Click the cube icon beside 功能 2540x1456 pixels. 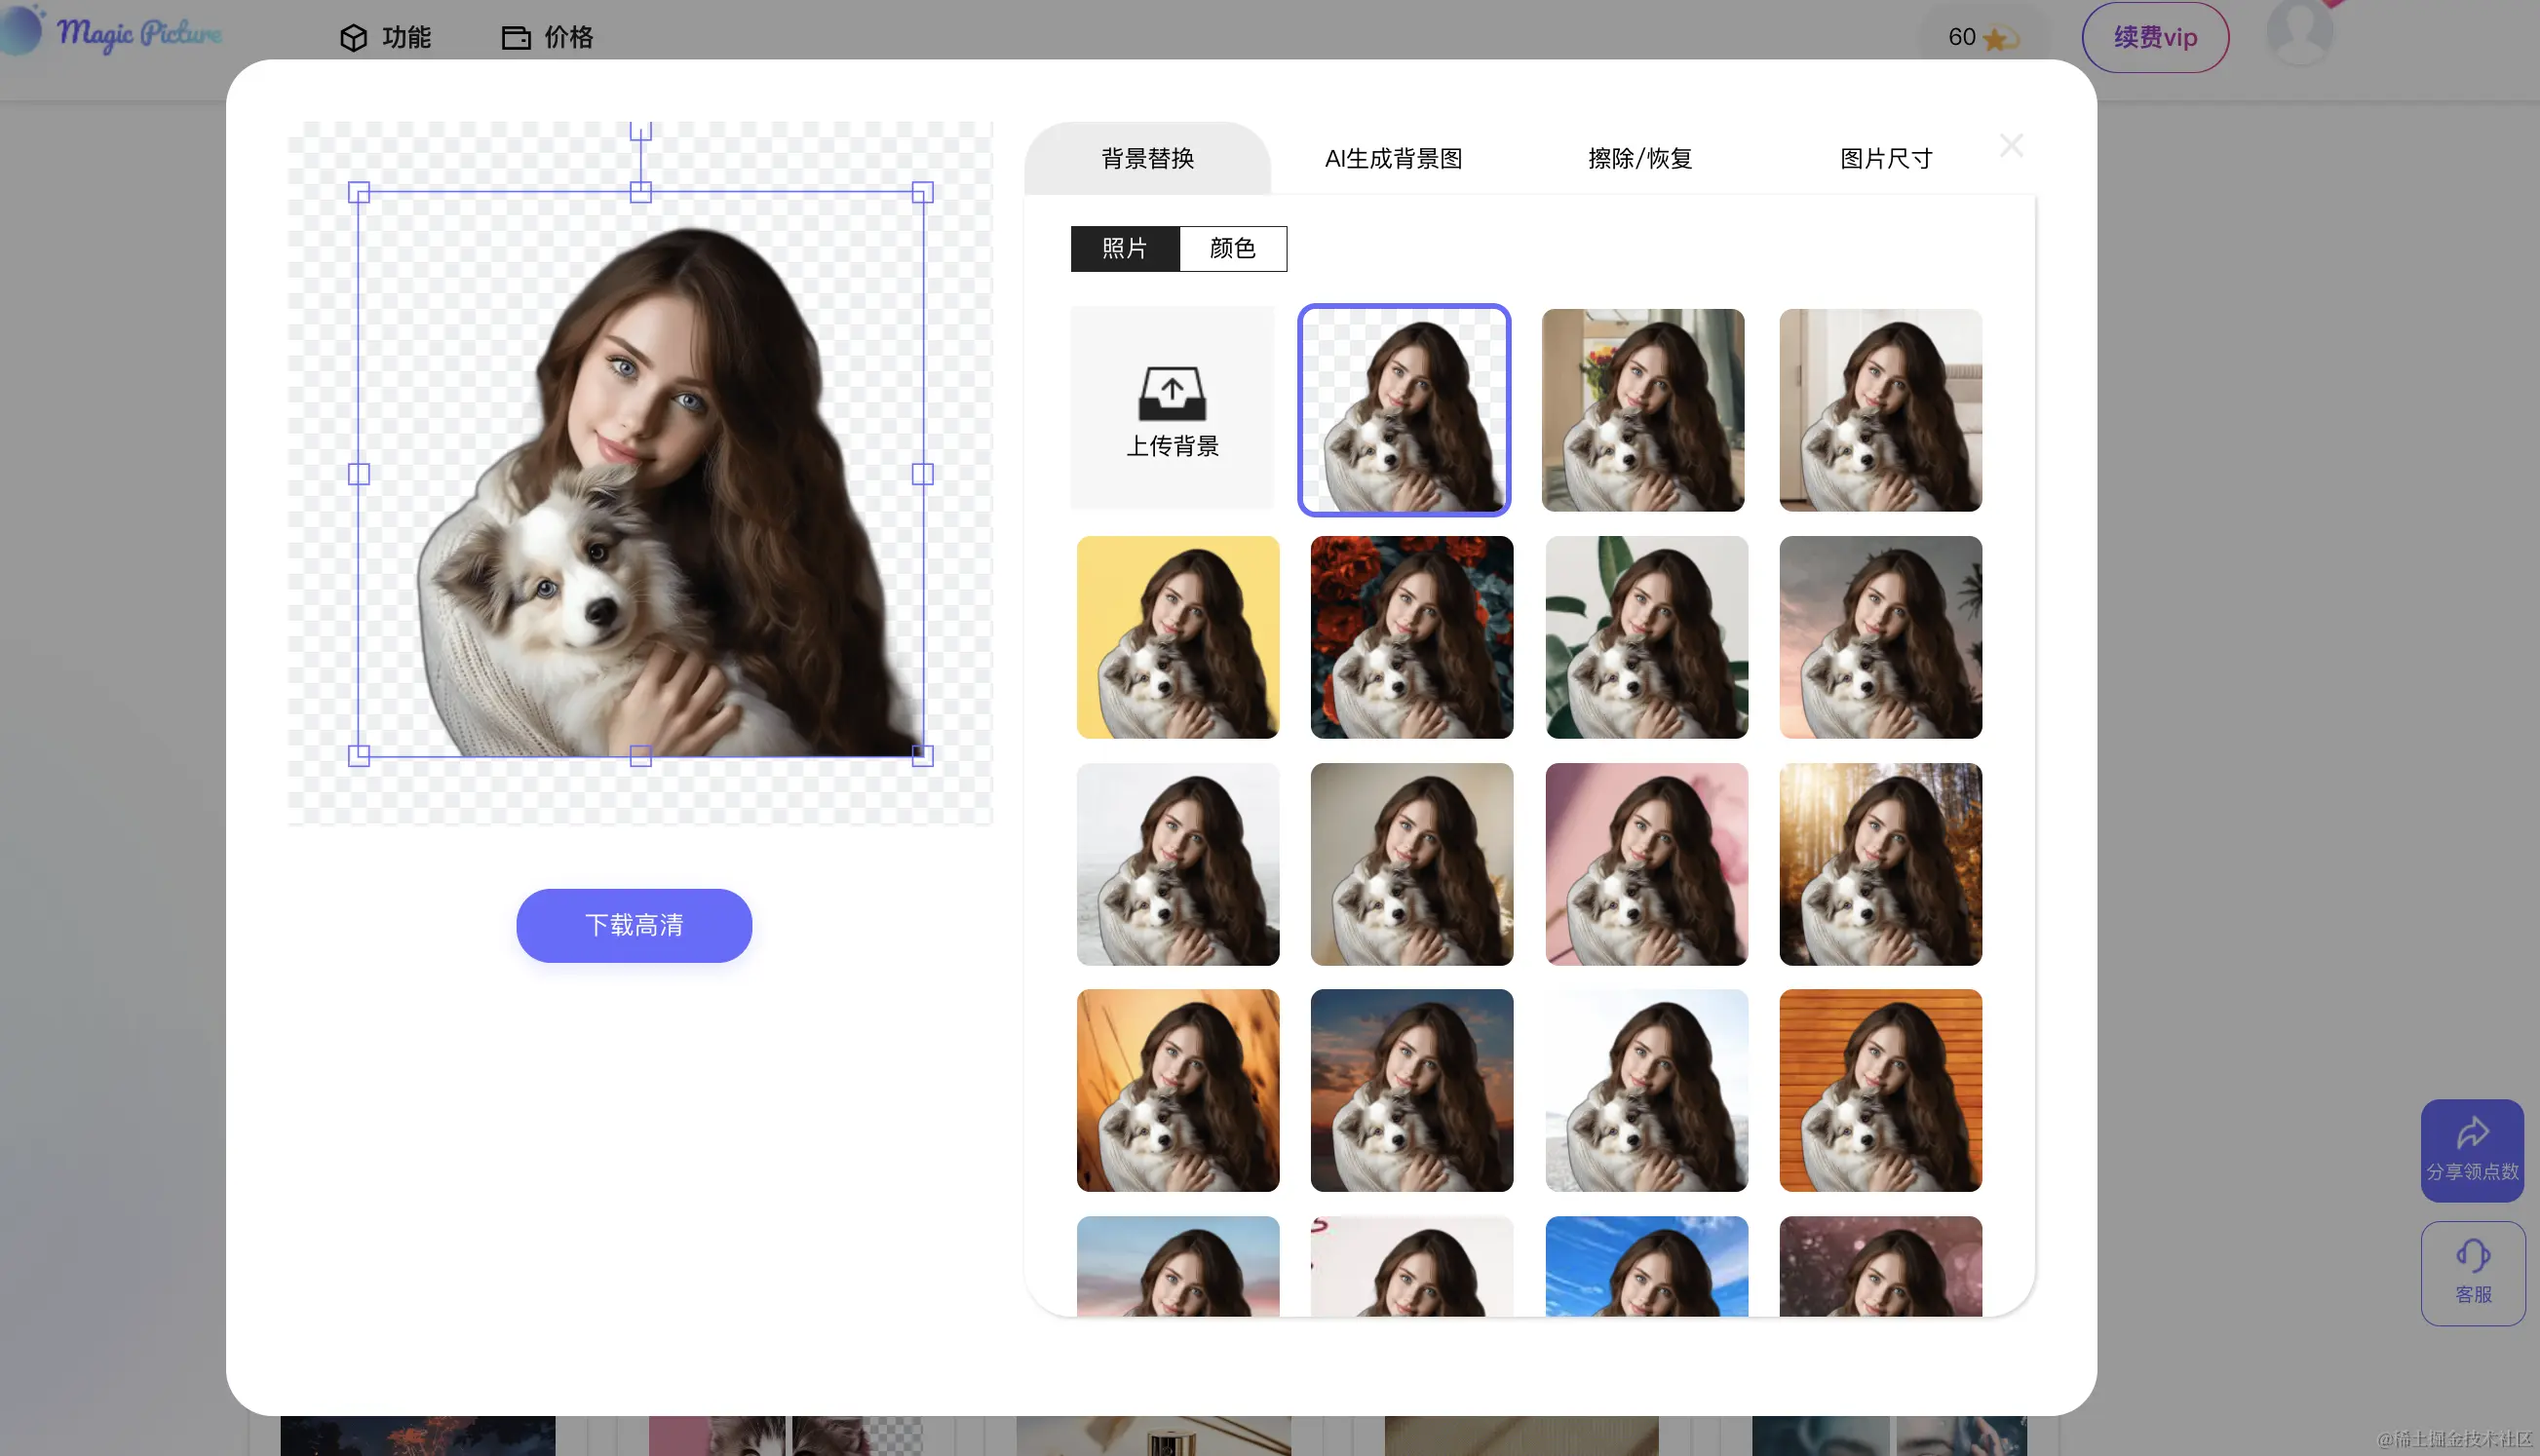pos(355,37)
